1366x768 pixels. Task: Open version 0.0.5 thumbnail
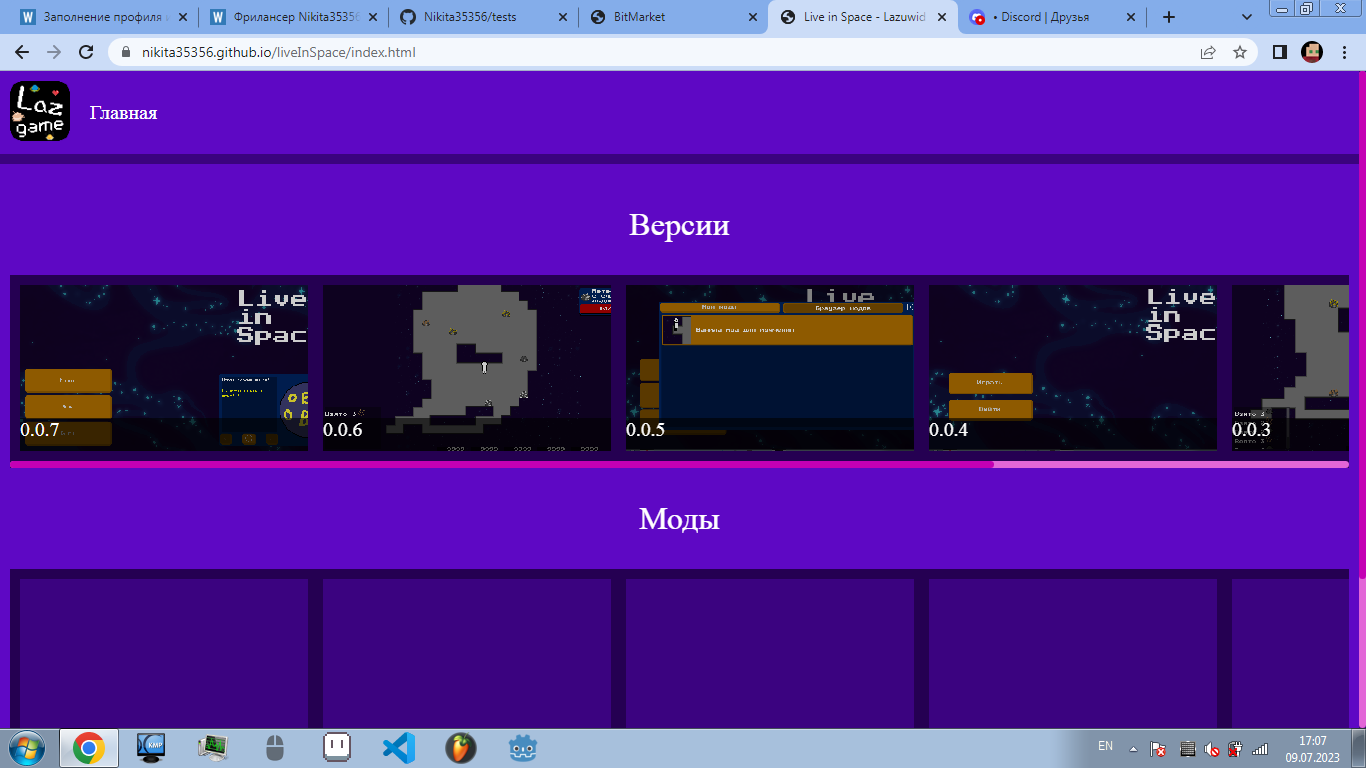click(770, 368)
